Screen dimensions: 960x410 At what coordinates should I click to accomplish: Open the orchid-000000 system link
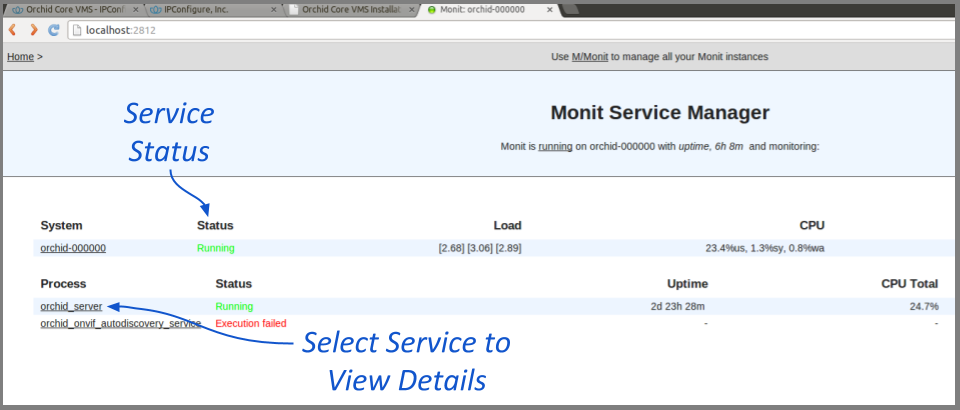tap(73, 248)
